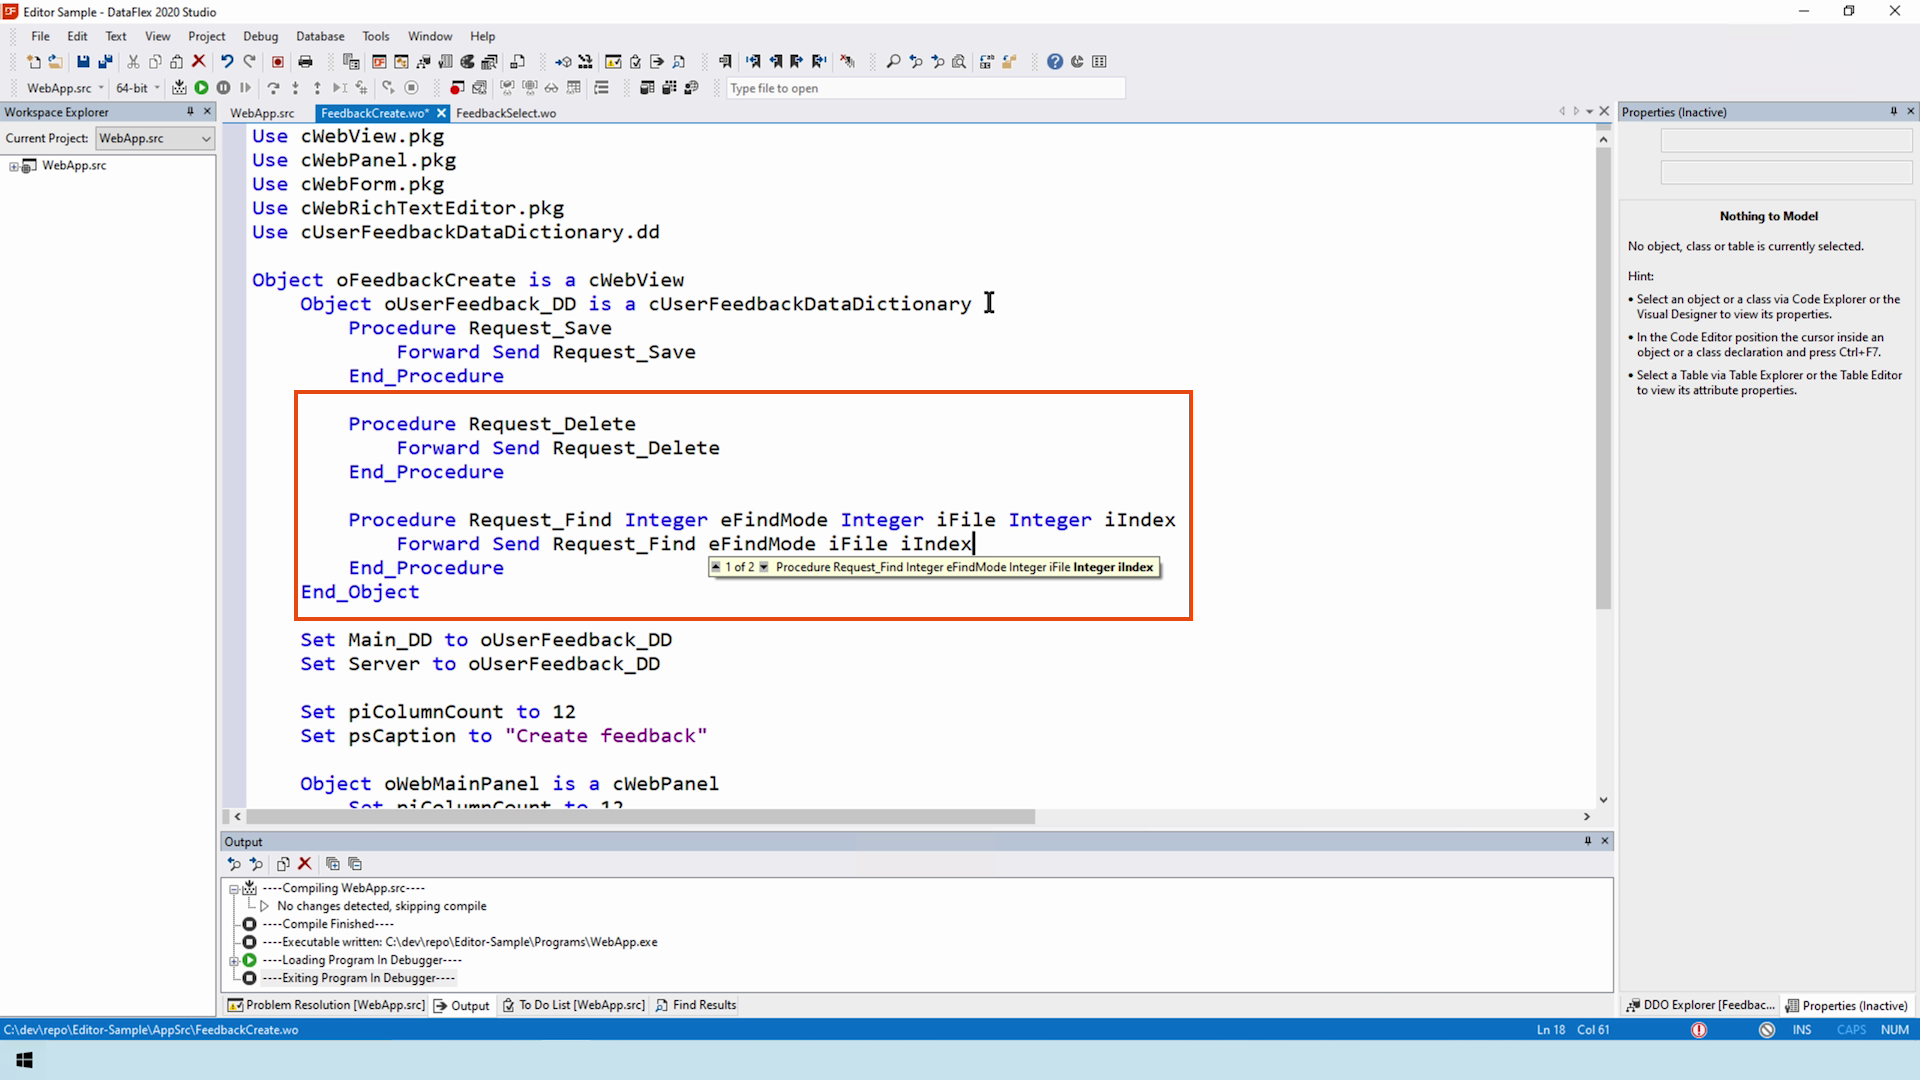Toggle auto-hide pin on Output panel
This screenshot has height=1080, width=1920.
pyautogui.click(x=1587, y=841)
